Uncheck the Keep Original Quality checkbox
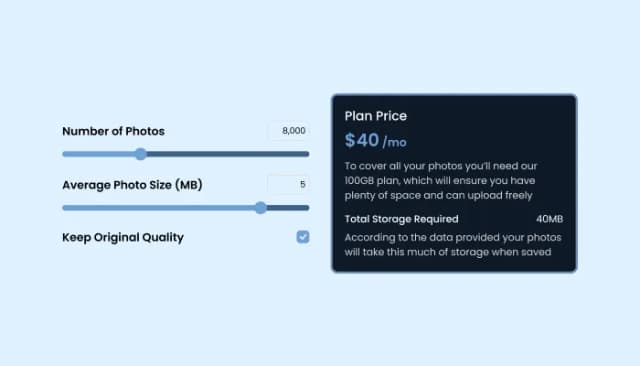640x366 pixels. 303,237
